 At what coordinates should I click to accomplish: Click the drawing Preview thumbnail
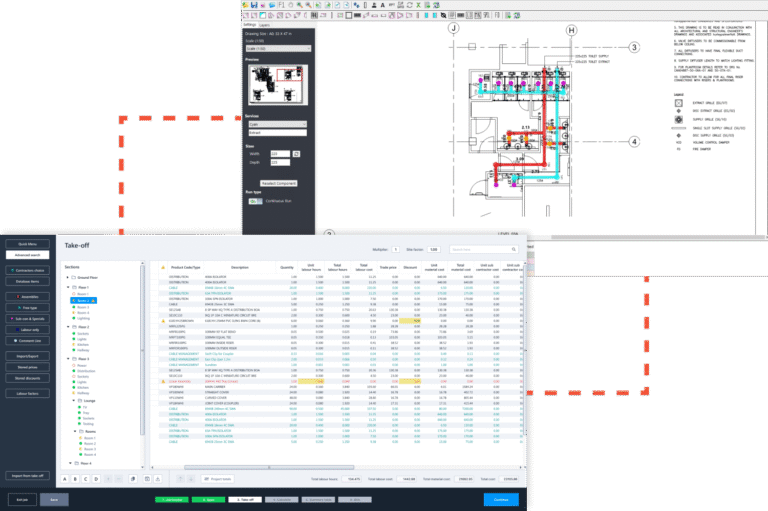coord(278,85)
